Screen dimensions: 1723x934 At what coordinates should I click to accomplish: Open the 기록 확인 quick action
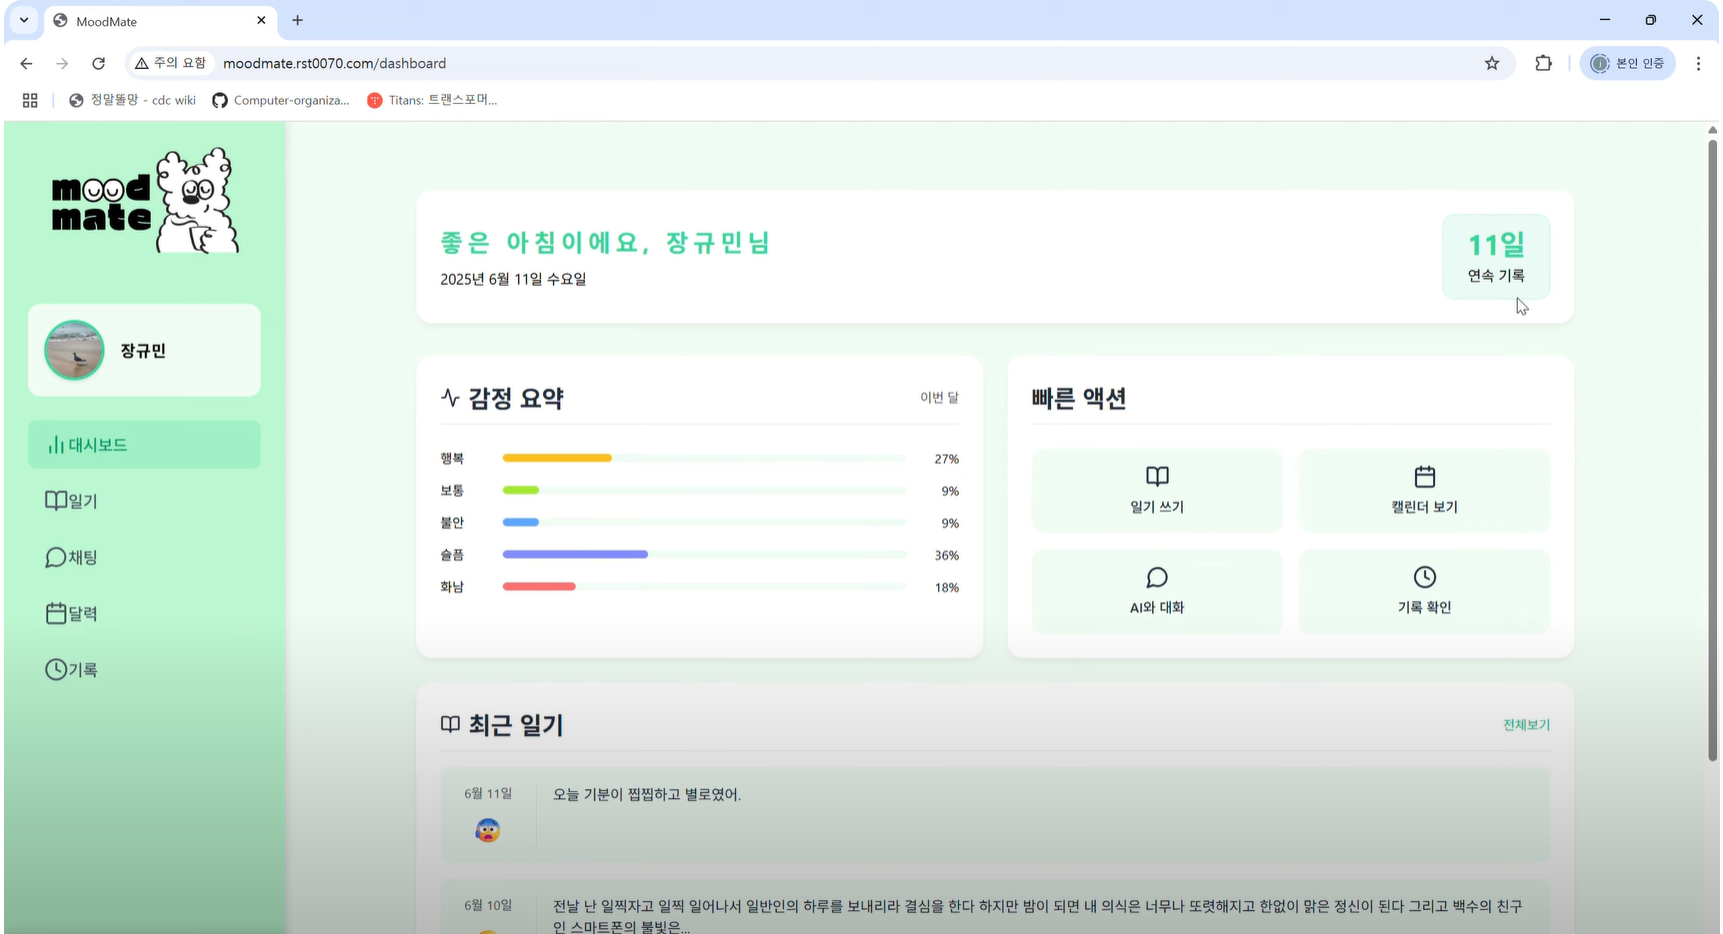coord(1424,591)
